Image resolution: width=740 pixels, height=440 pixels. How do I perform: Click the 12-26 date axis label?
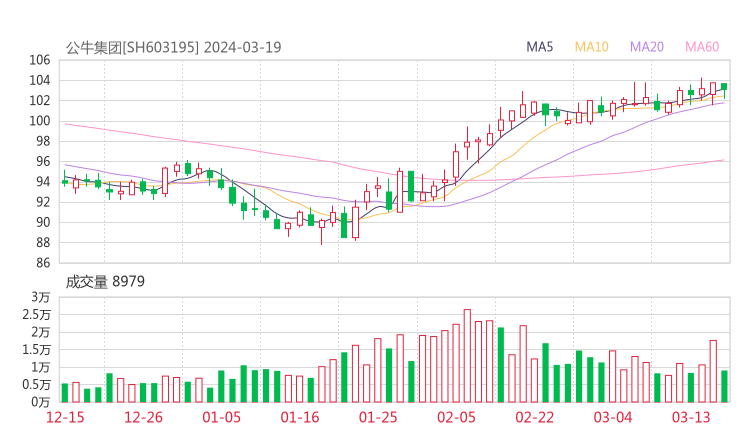click(143, 417)
